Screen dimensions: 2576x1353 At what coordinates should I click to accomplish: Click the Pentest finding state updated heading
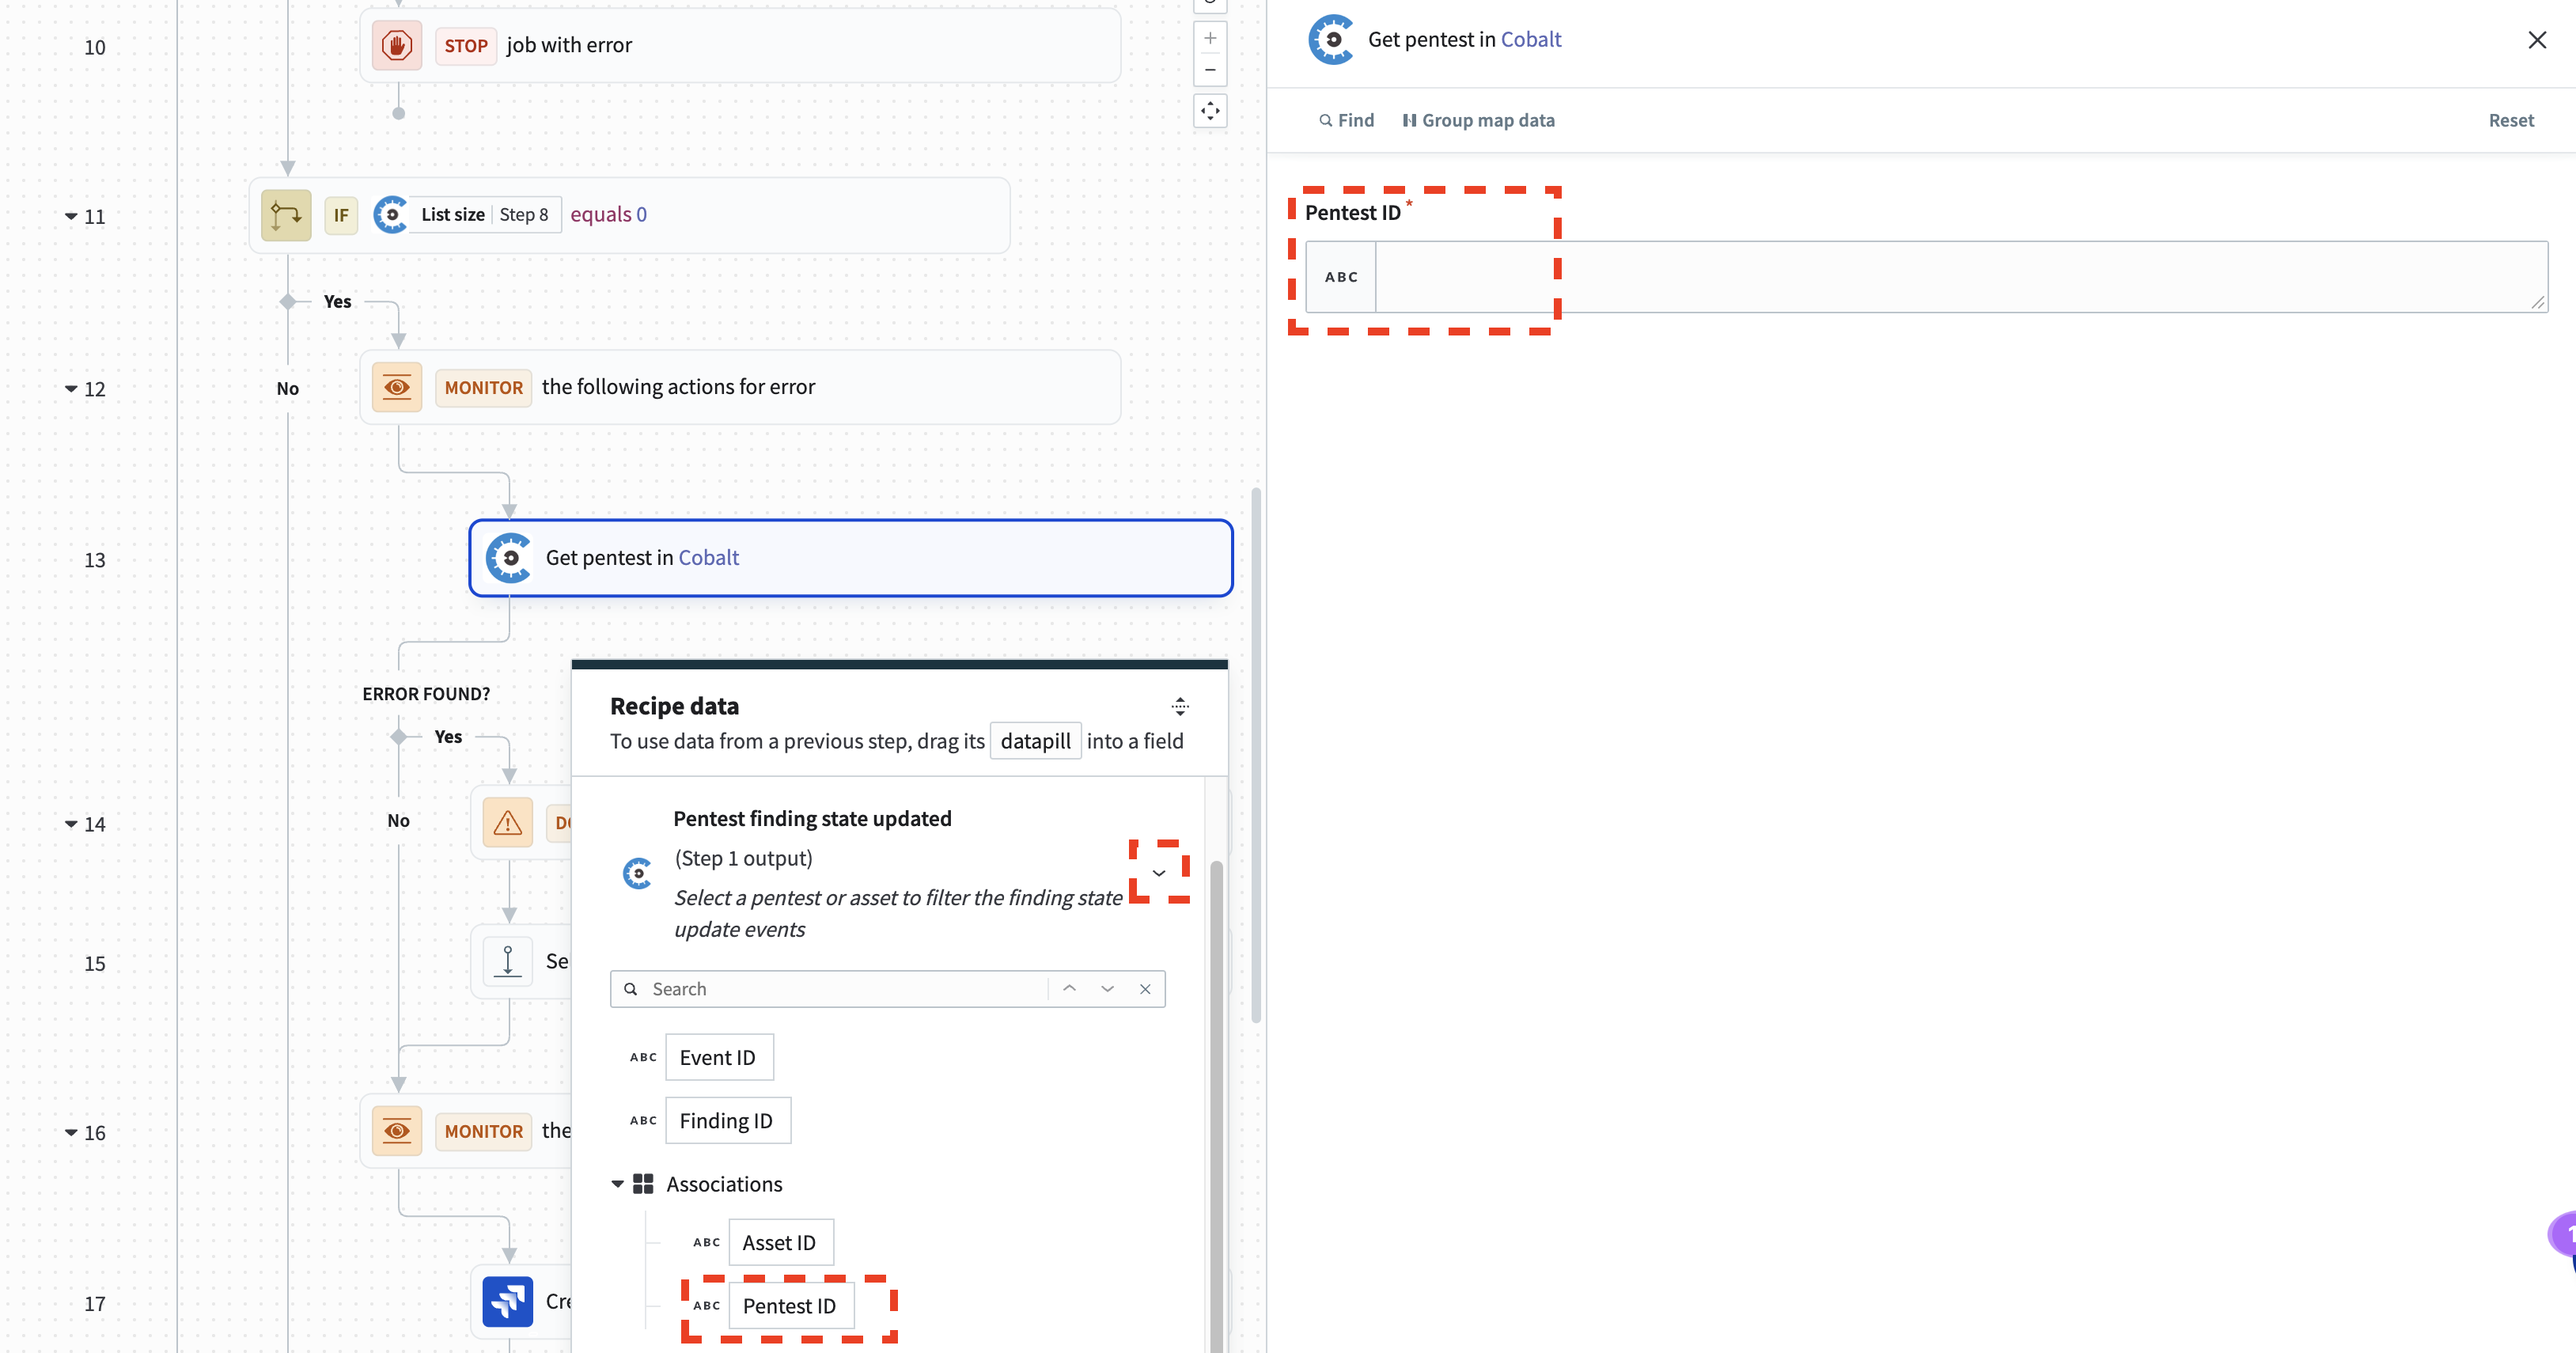[x=812, y=818]
